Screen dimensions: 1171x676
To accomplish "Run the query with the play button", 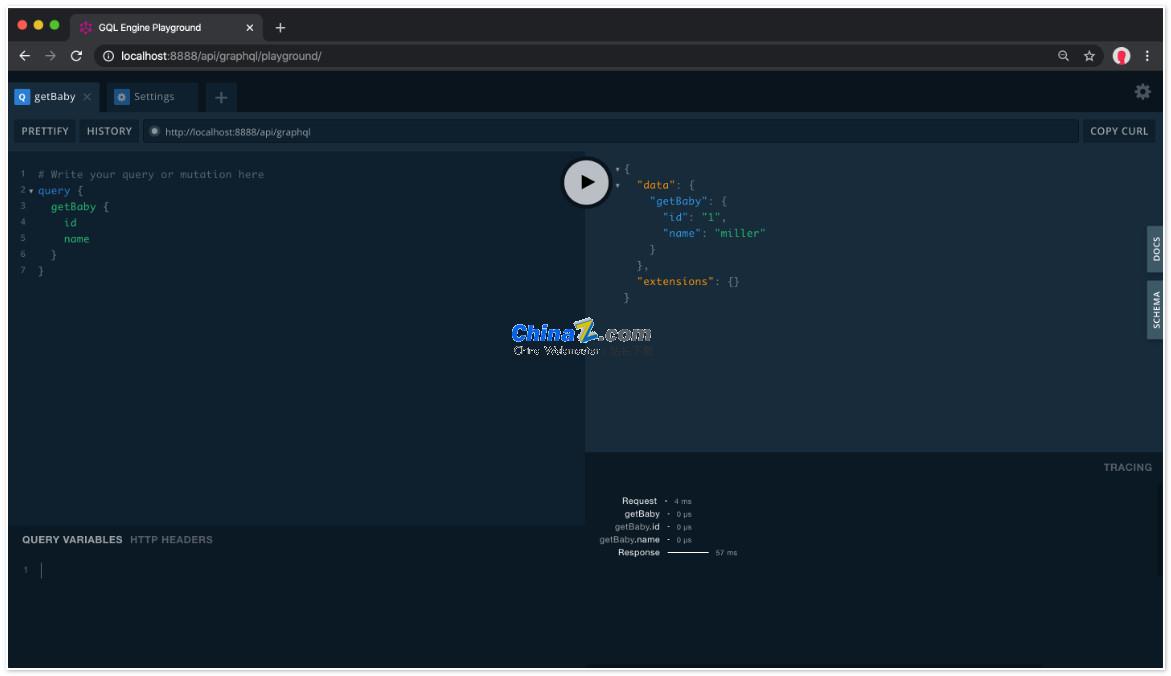I will coord(586,182).
